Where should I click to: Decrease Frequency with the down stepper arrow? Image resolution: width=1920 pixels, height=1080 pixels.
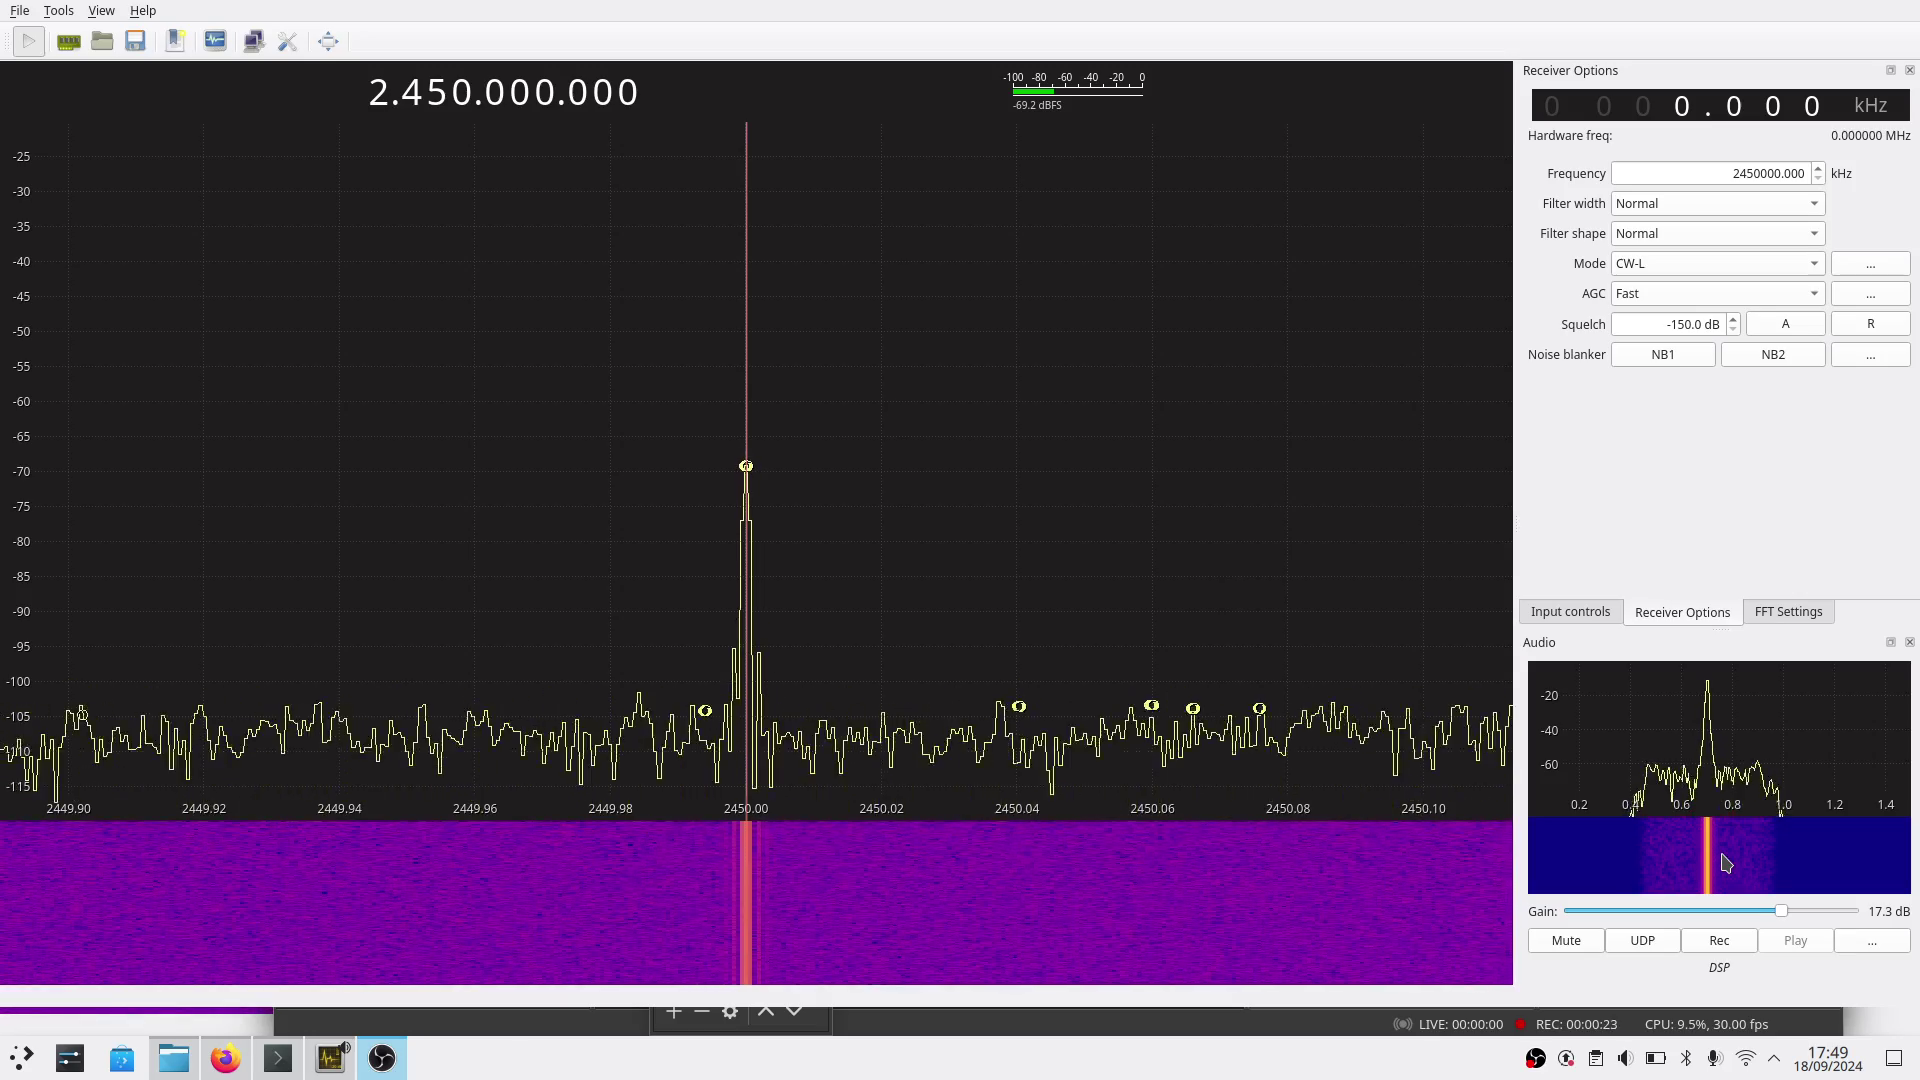1818,179
